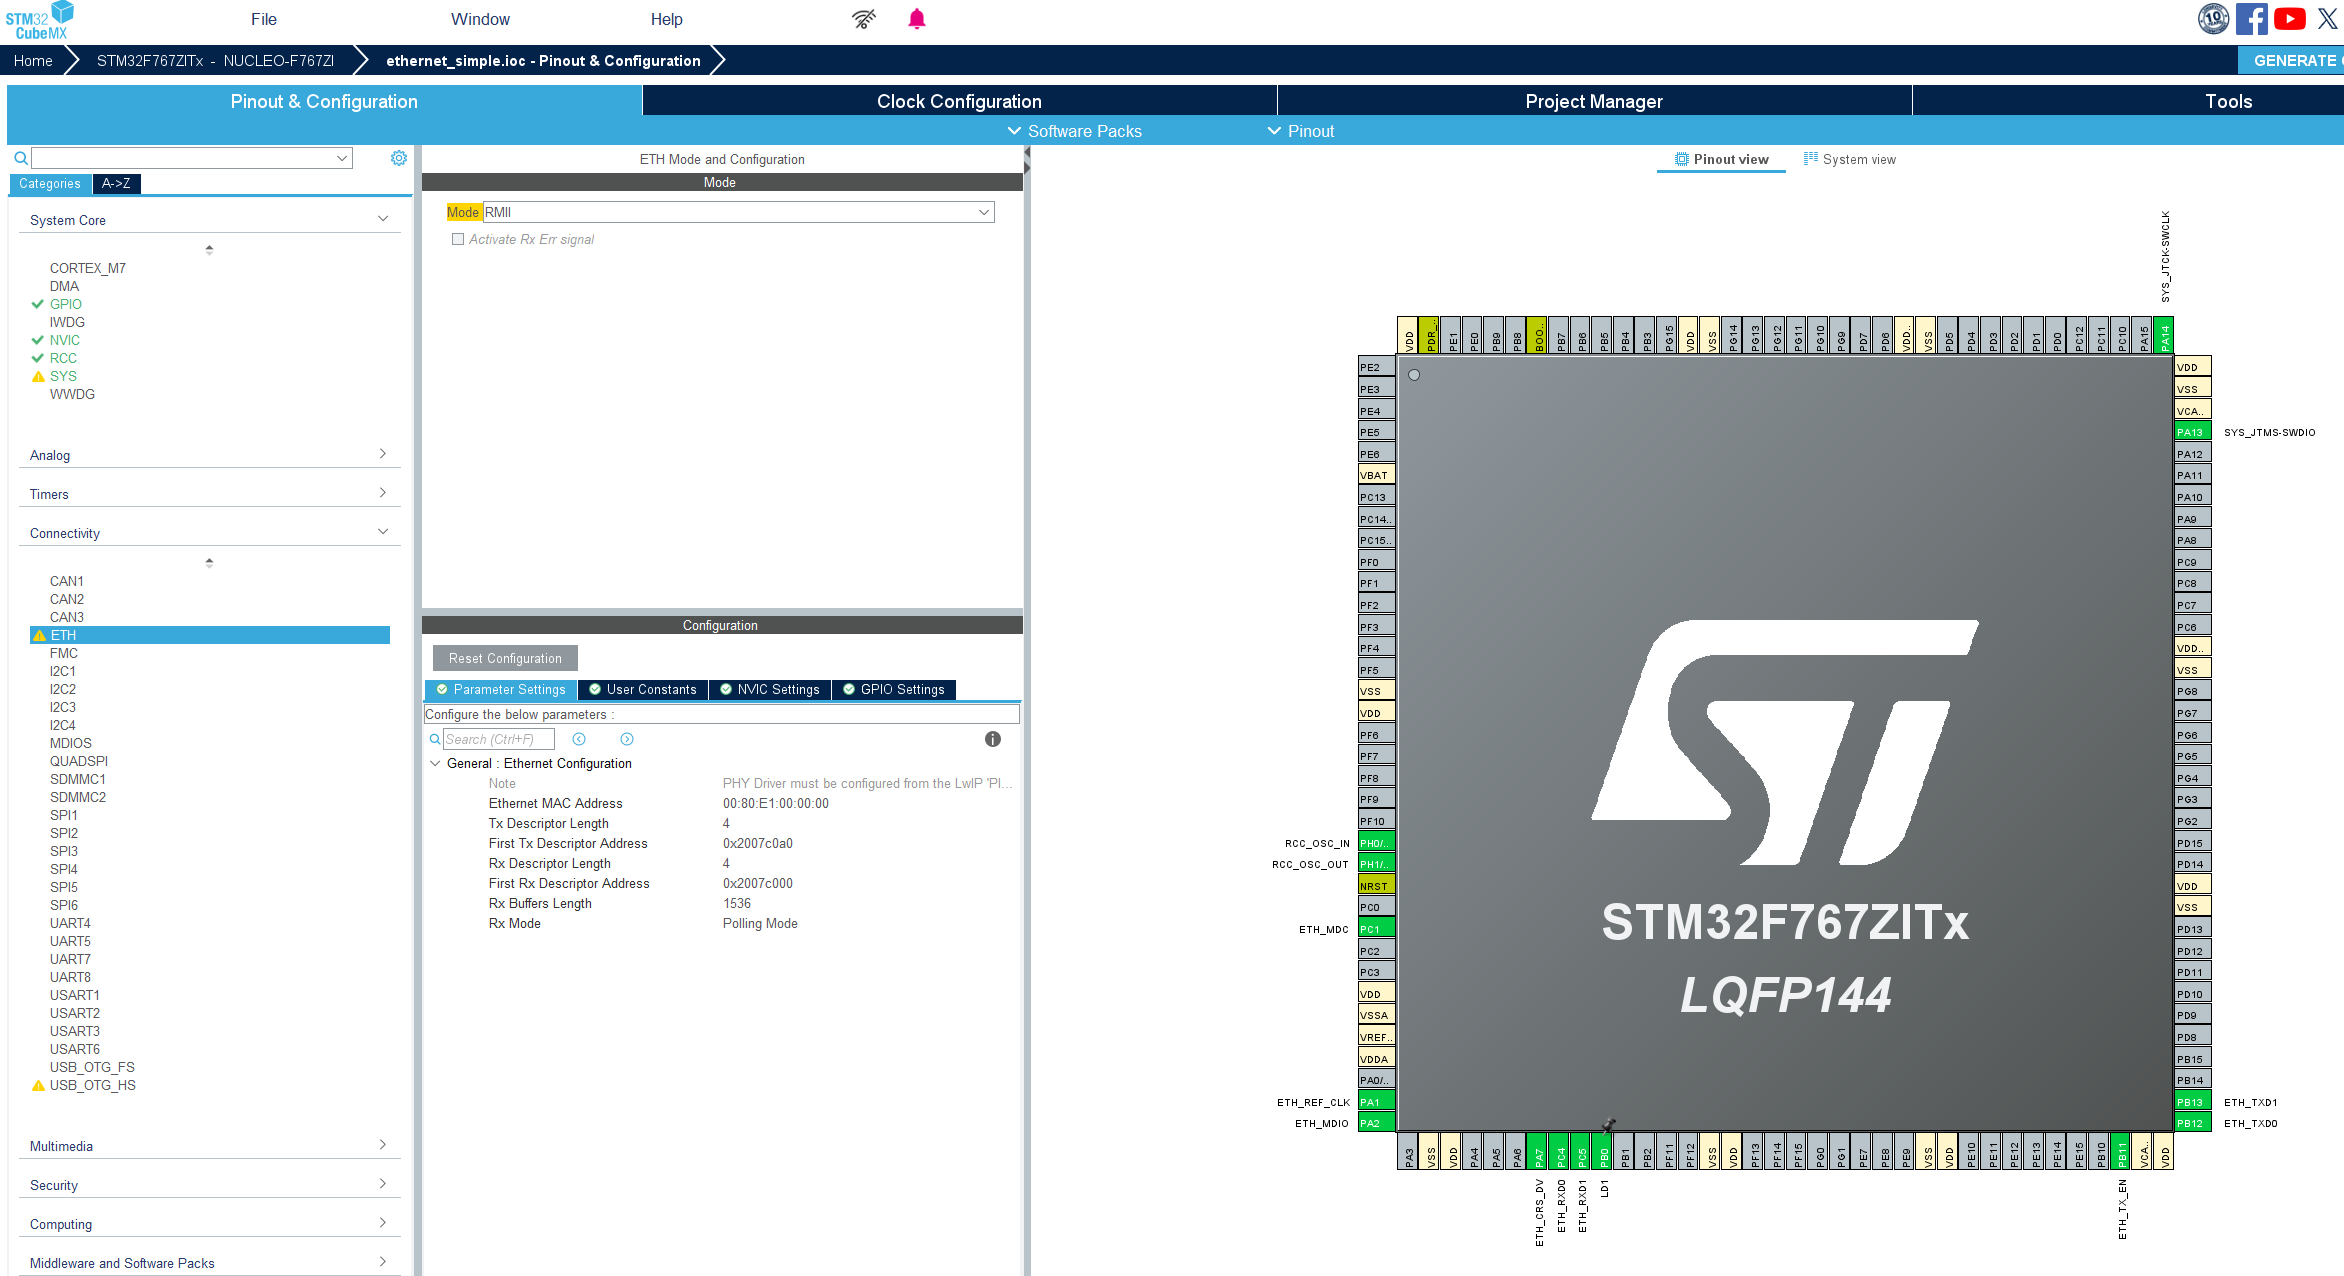Collapse the General Ethernet Configuration group

pyautogui.click(x=435, y=763)
